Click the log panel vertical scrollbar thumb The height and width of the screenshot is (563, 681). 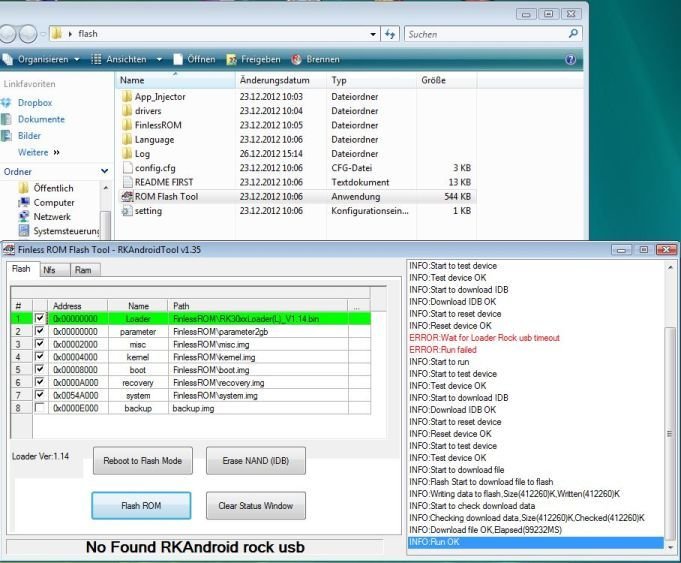point(670,433)
